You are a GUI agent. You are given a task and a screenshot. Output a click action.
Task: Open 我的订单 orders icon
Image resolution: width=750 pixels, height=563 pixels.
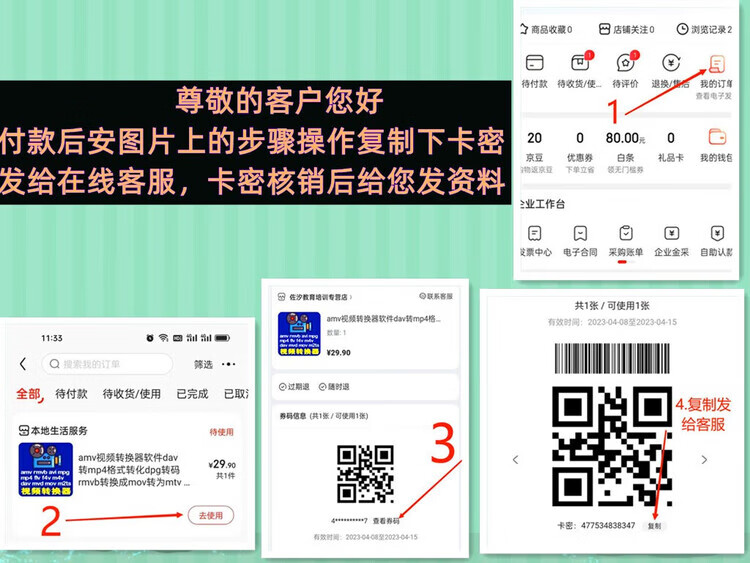(717, 64)
